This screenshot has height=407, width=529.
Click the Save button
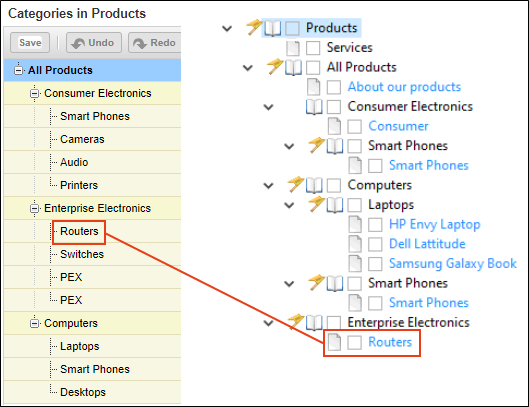pos(30,43)
